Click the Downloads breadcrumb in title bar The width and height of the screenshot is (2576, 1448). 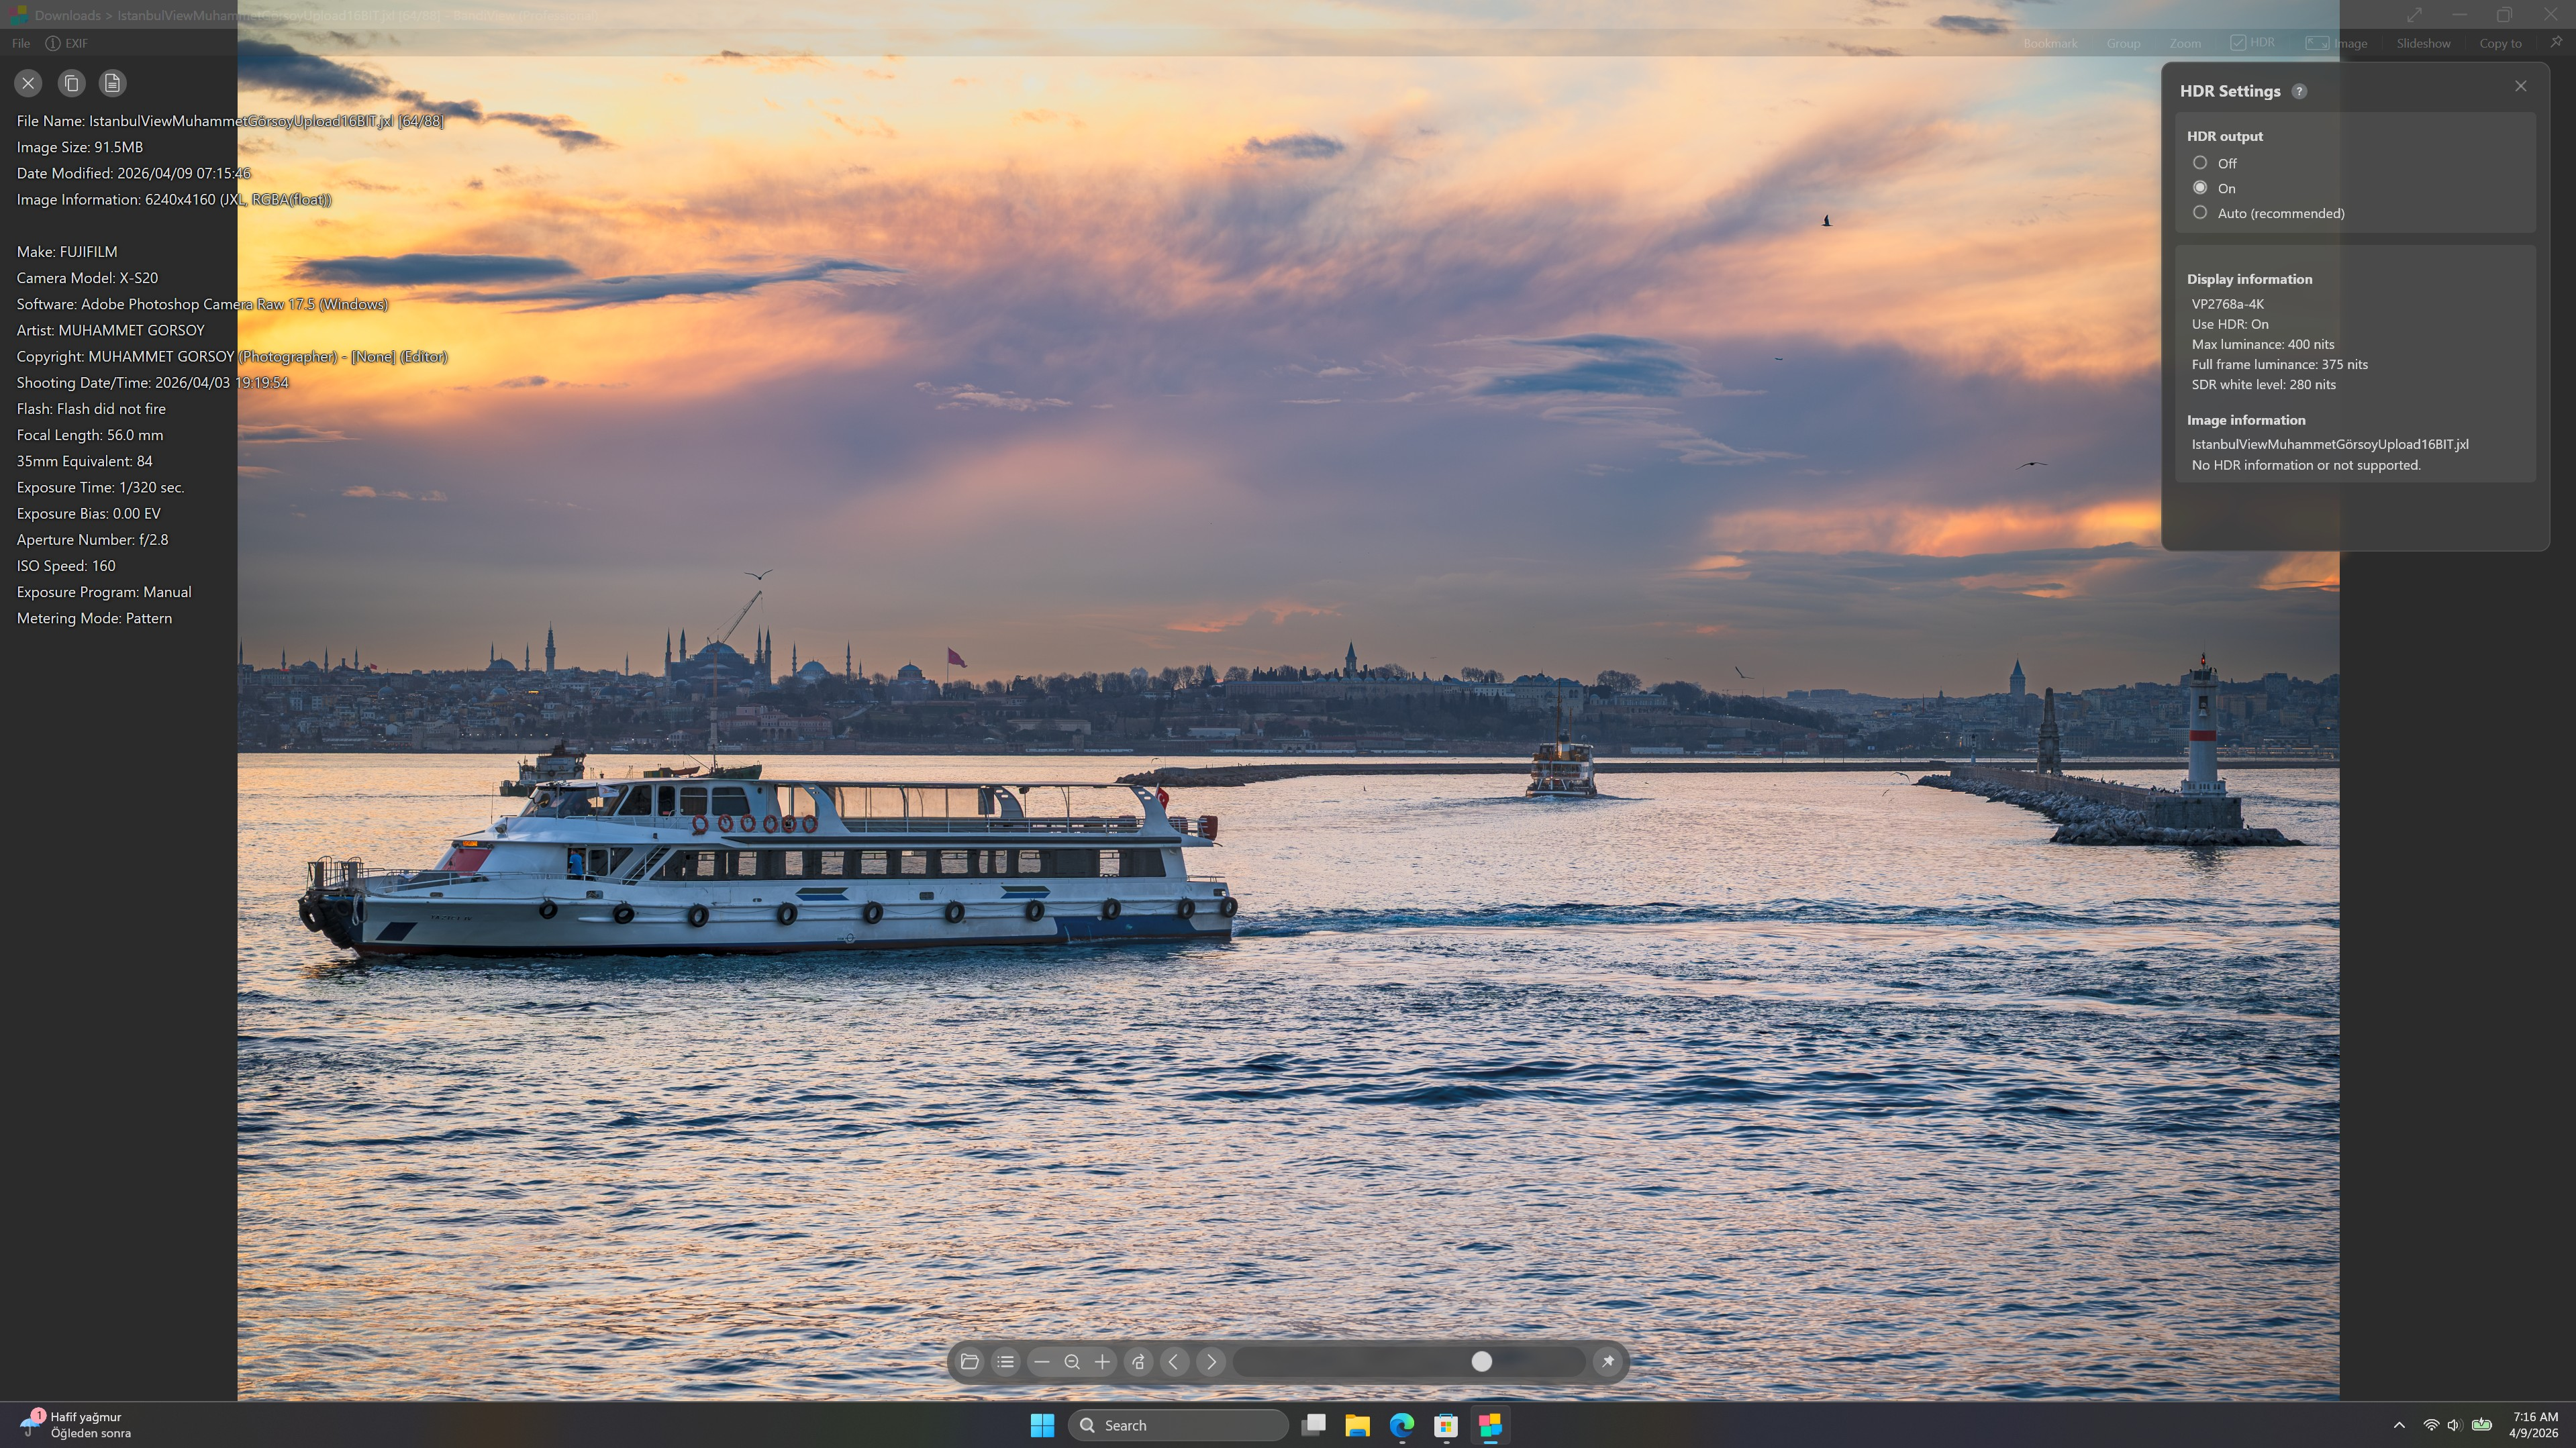point(67,15)
